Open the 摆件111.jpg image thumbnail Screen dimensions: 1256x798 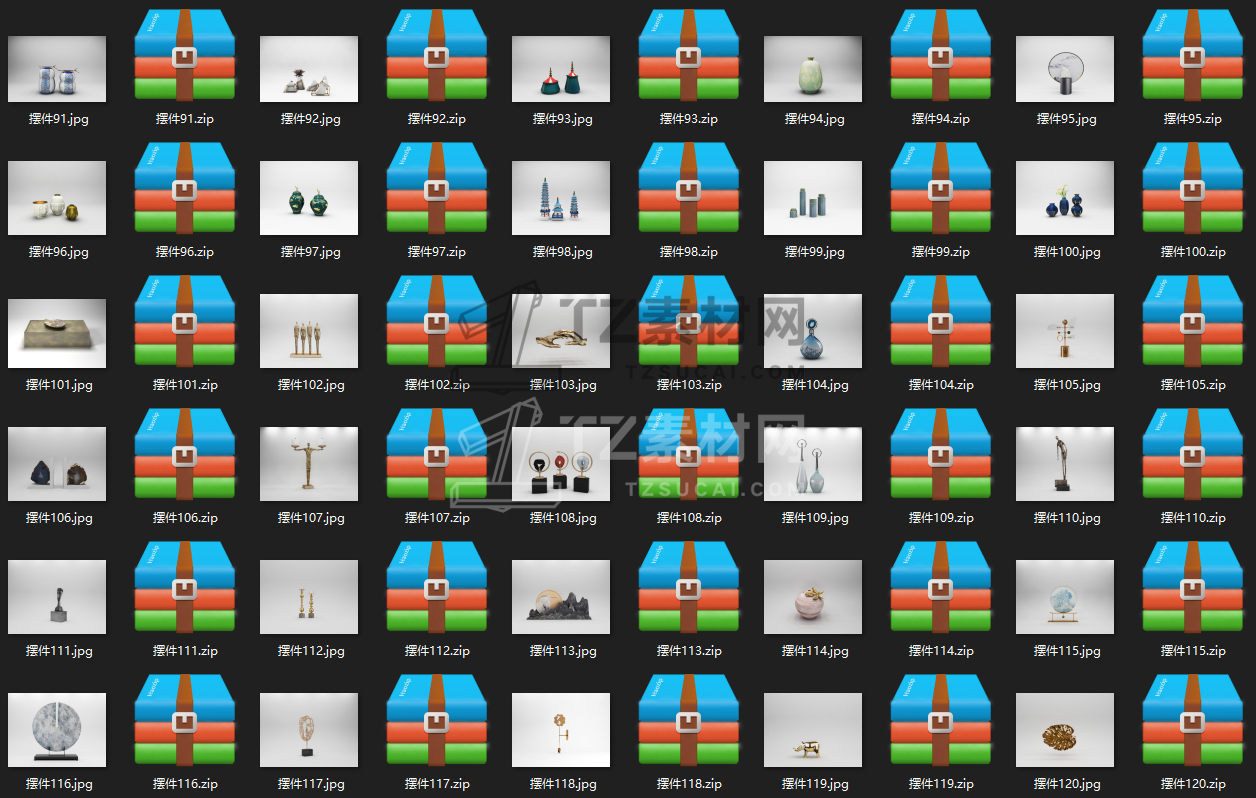[x=57, y=597]
